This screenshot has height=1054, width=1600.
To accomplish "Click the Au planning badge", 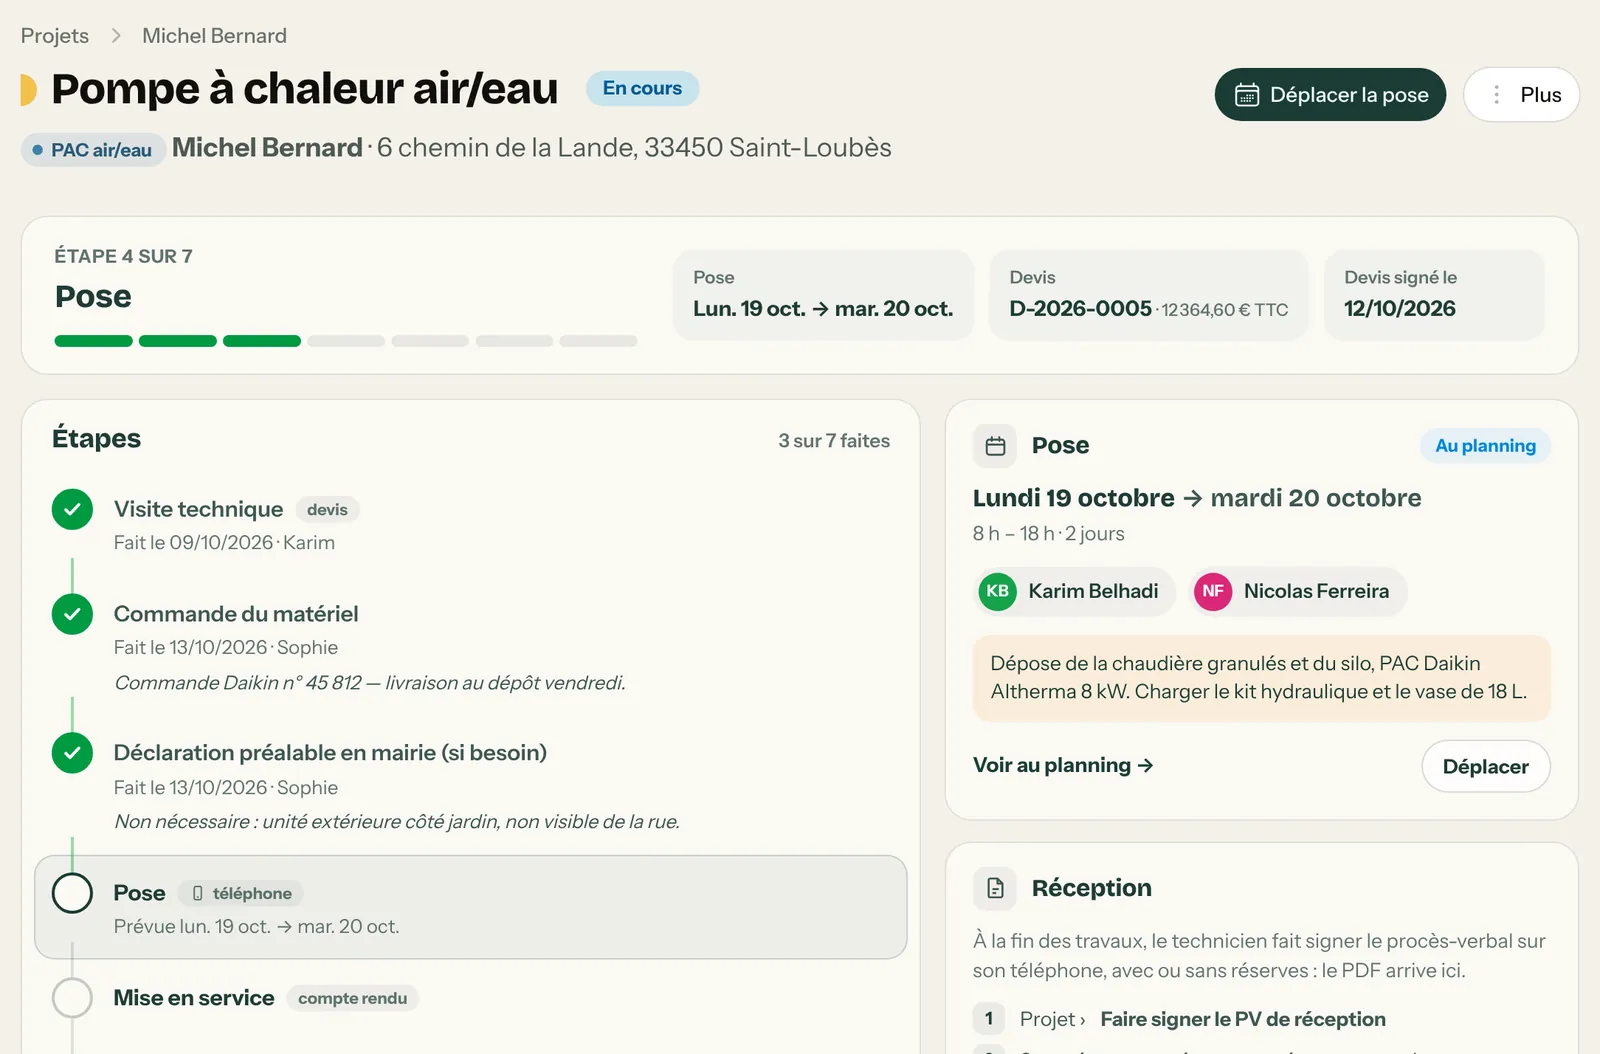I will pyautogui.click(x=1485, y=446).
